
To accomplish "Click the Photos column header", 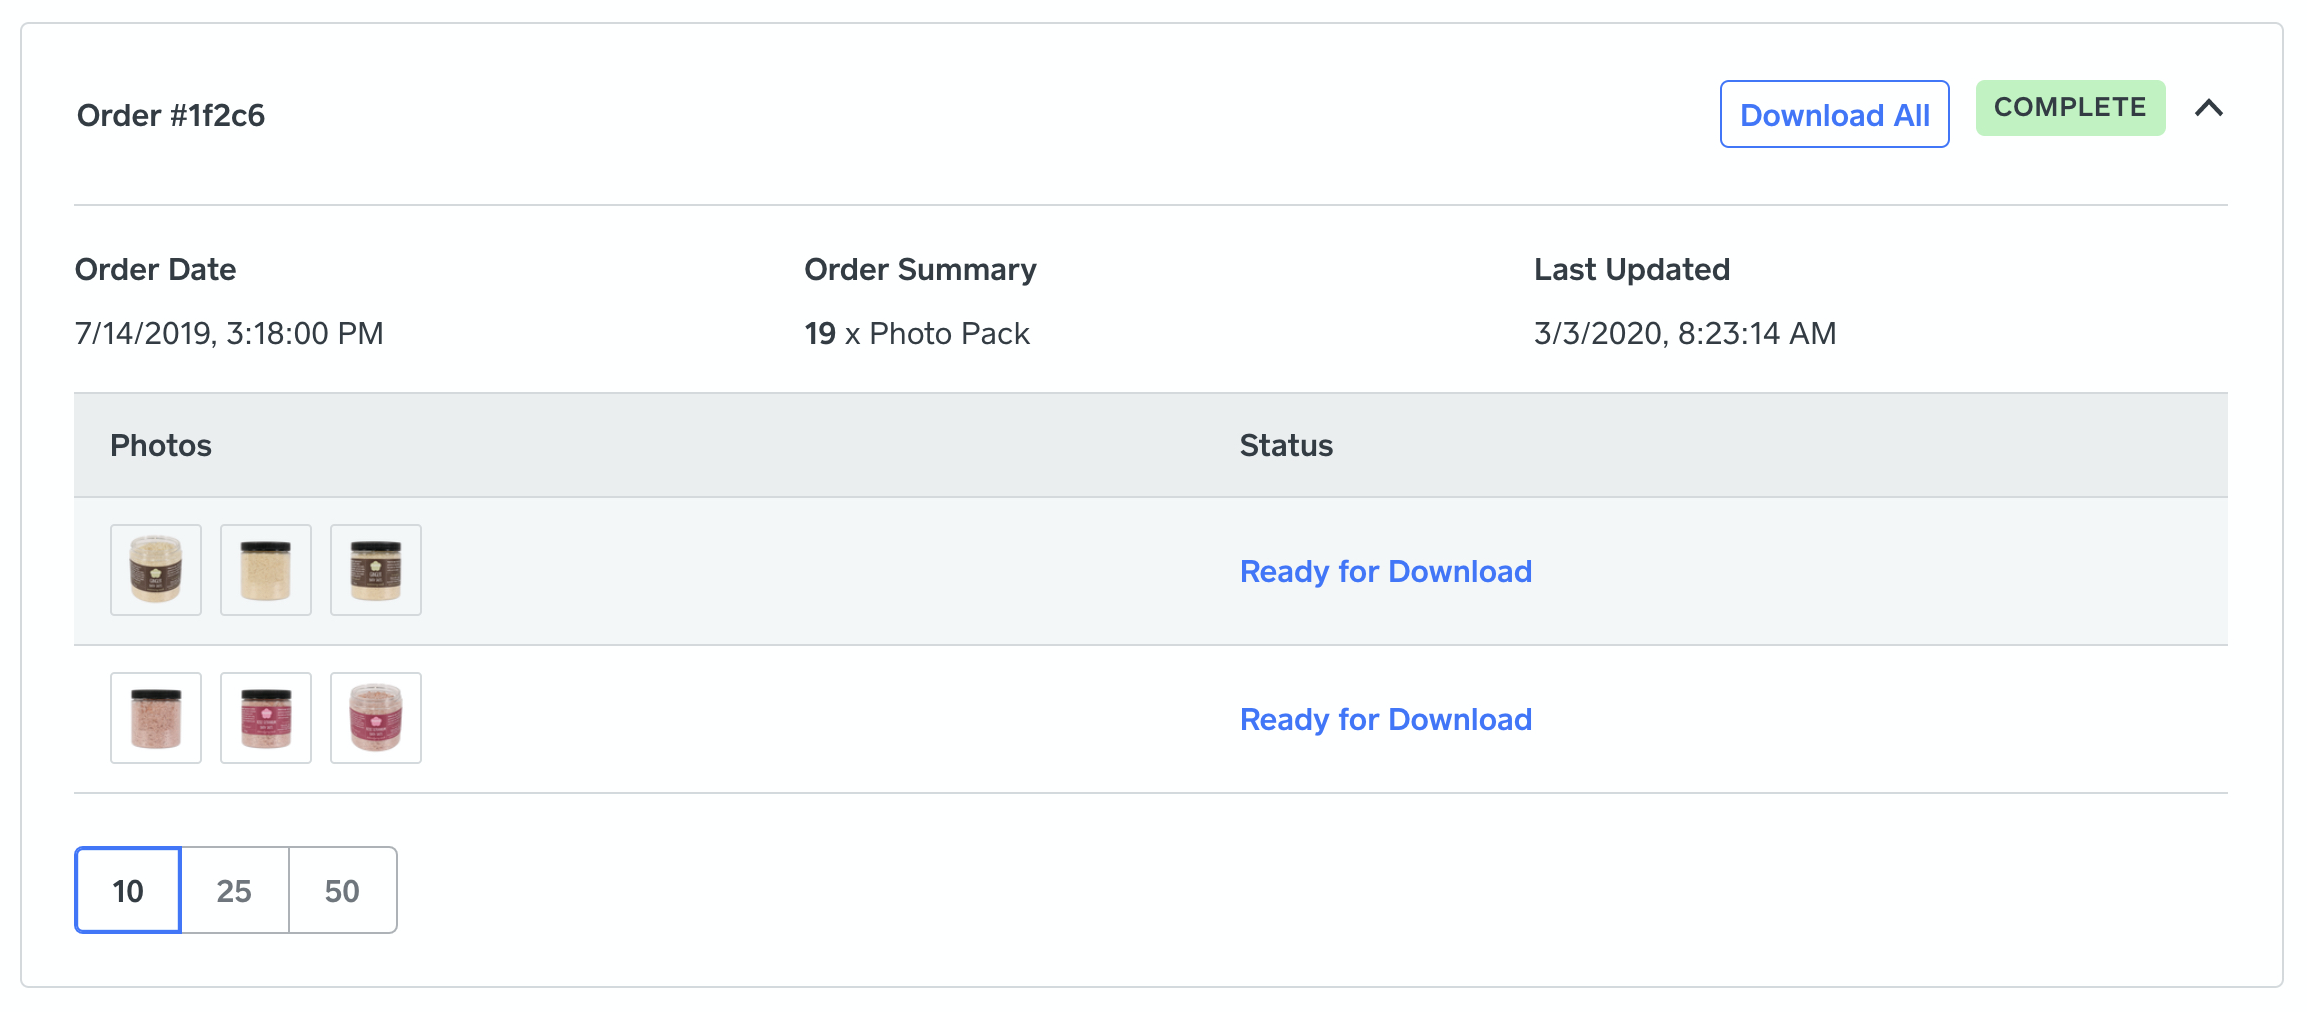I will tap(161, 445).
